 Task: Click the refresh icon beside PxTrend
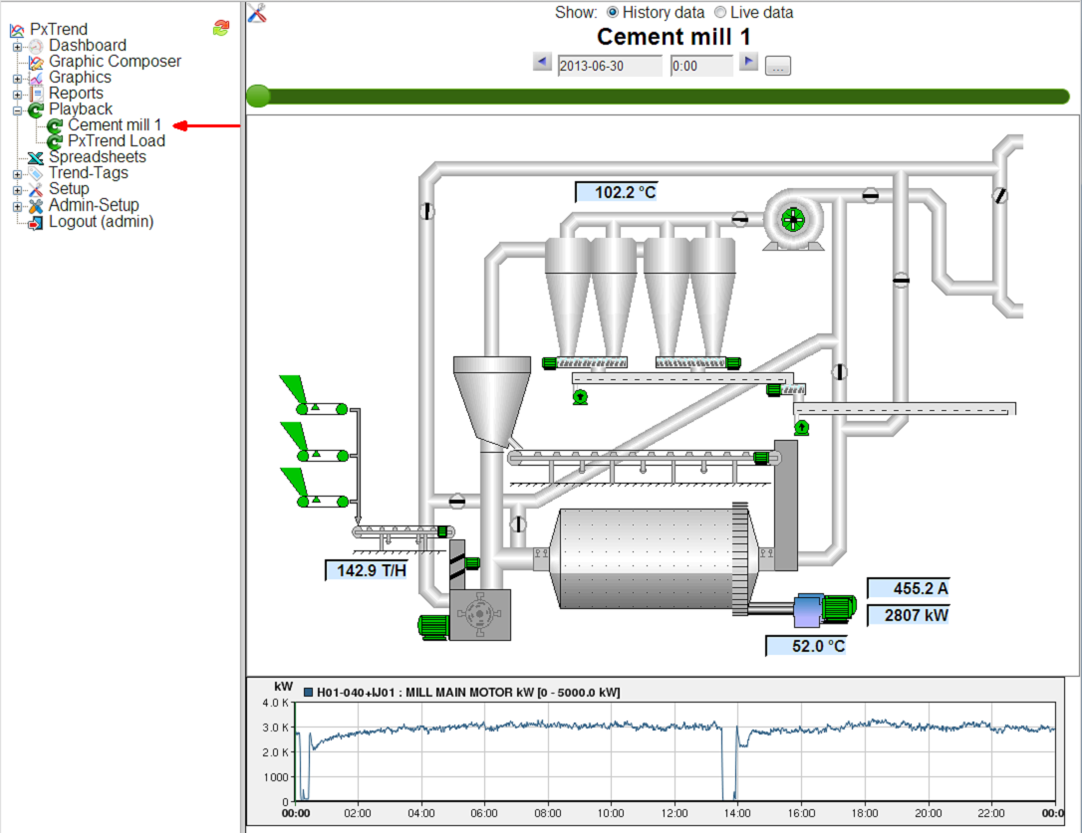221,29
